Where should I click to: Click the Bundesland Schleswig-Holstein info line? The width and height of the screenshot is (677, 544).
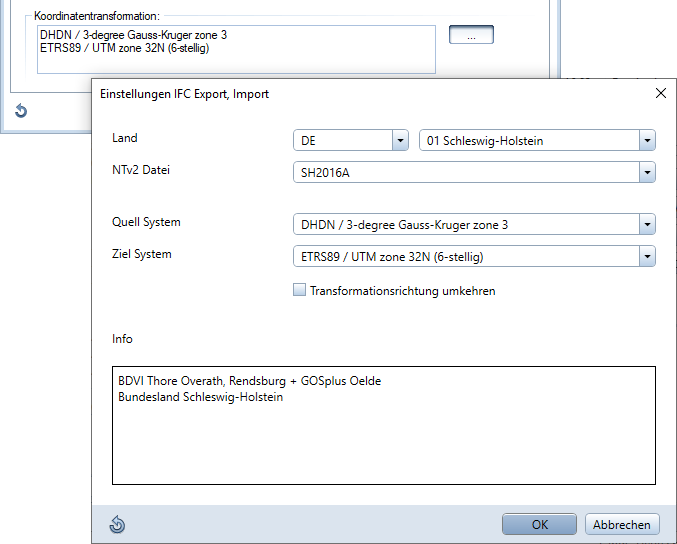200,397
